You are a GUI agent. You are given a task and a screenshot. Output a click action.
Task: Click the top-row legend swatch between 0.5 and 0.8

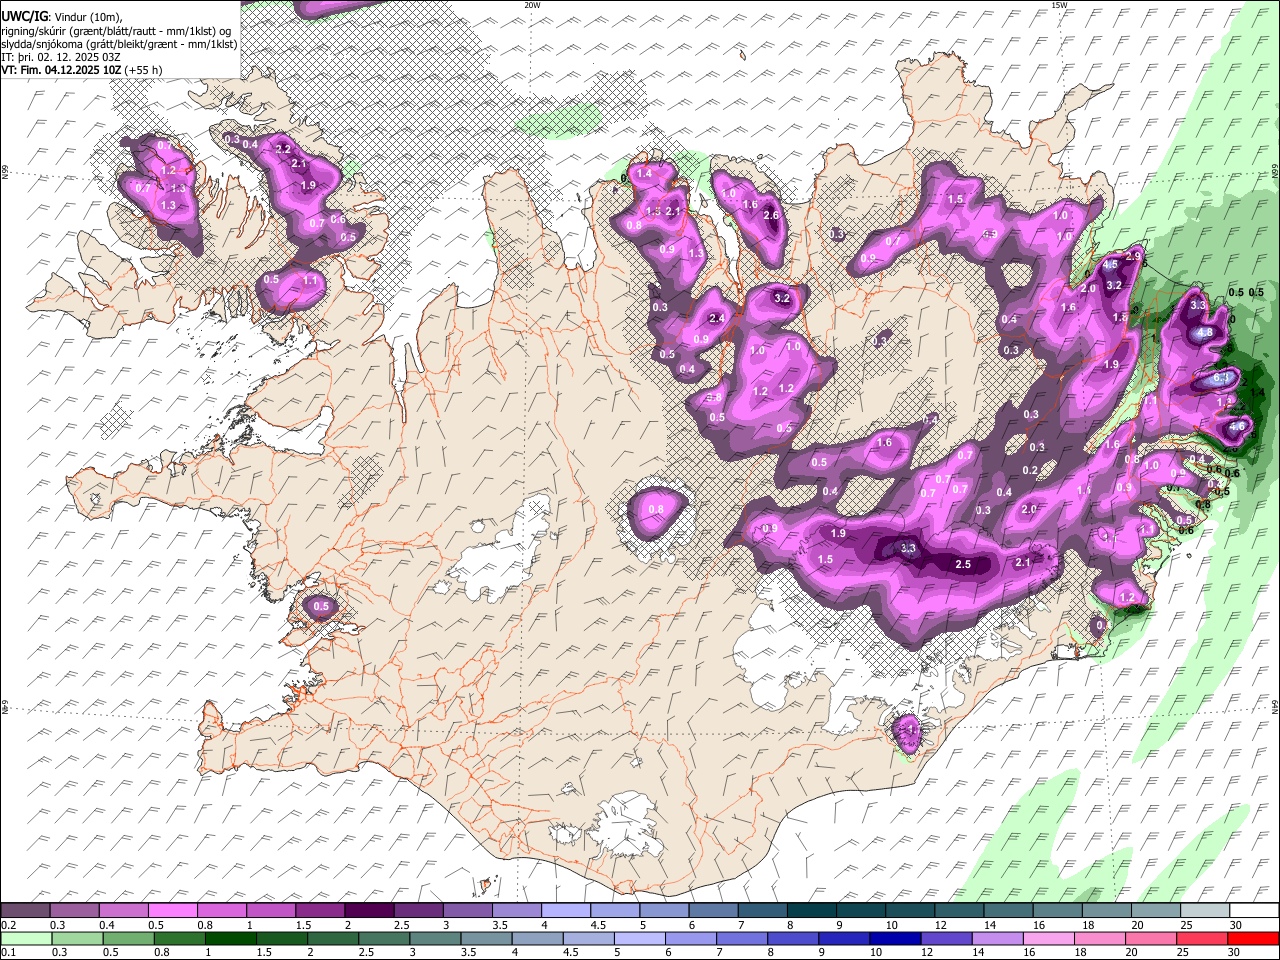173,910
